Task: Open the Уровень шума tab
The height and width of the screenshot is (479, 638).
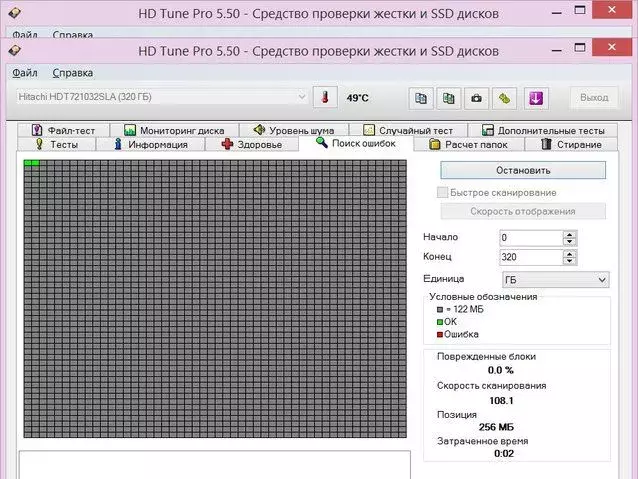Action: tap(294, 130)
